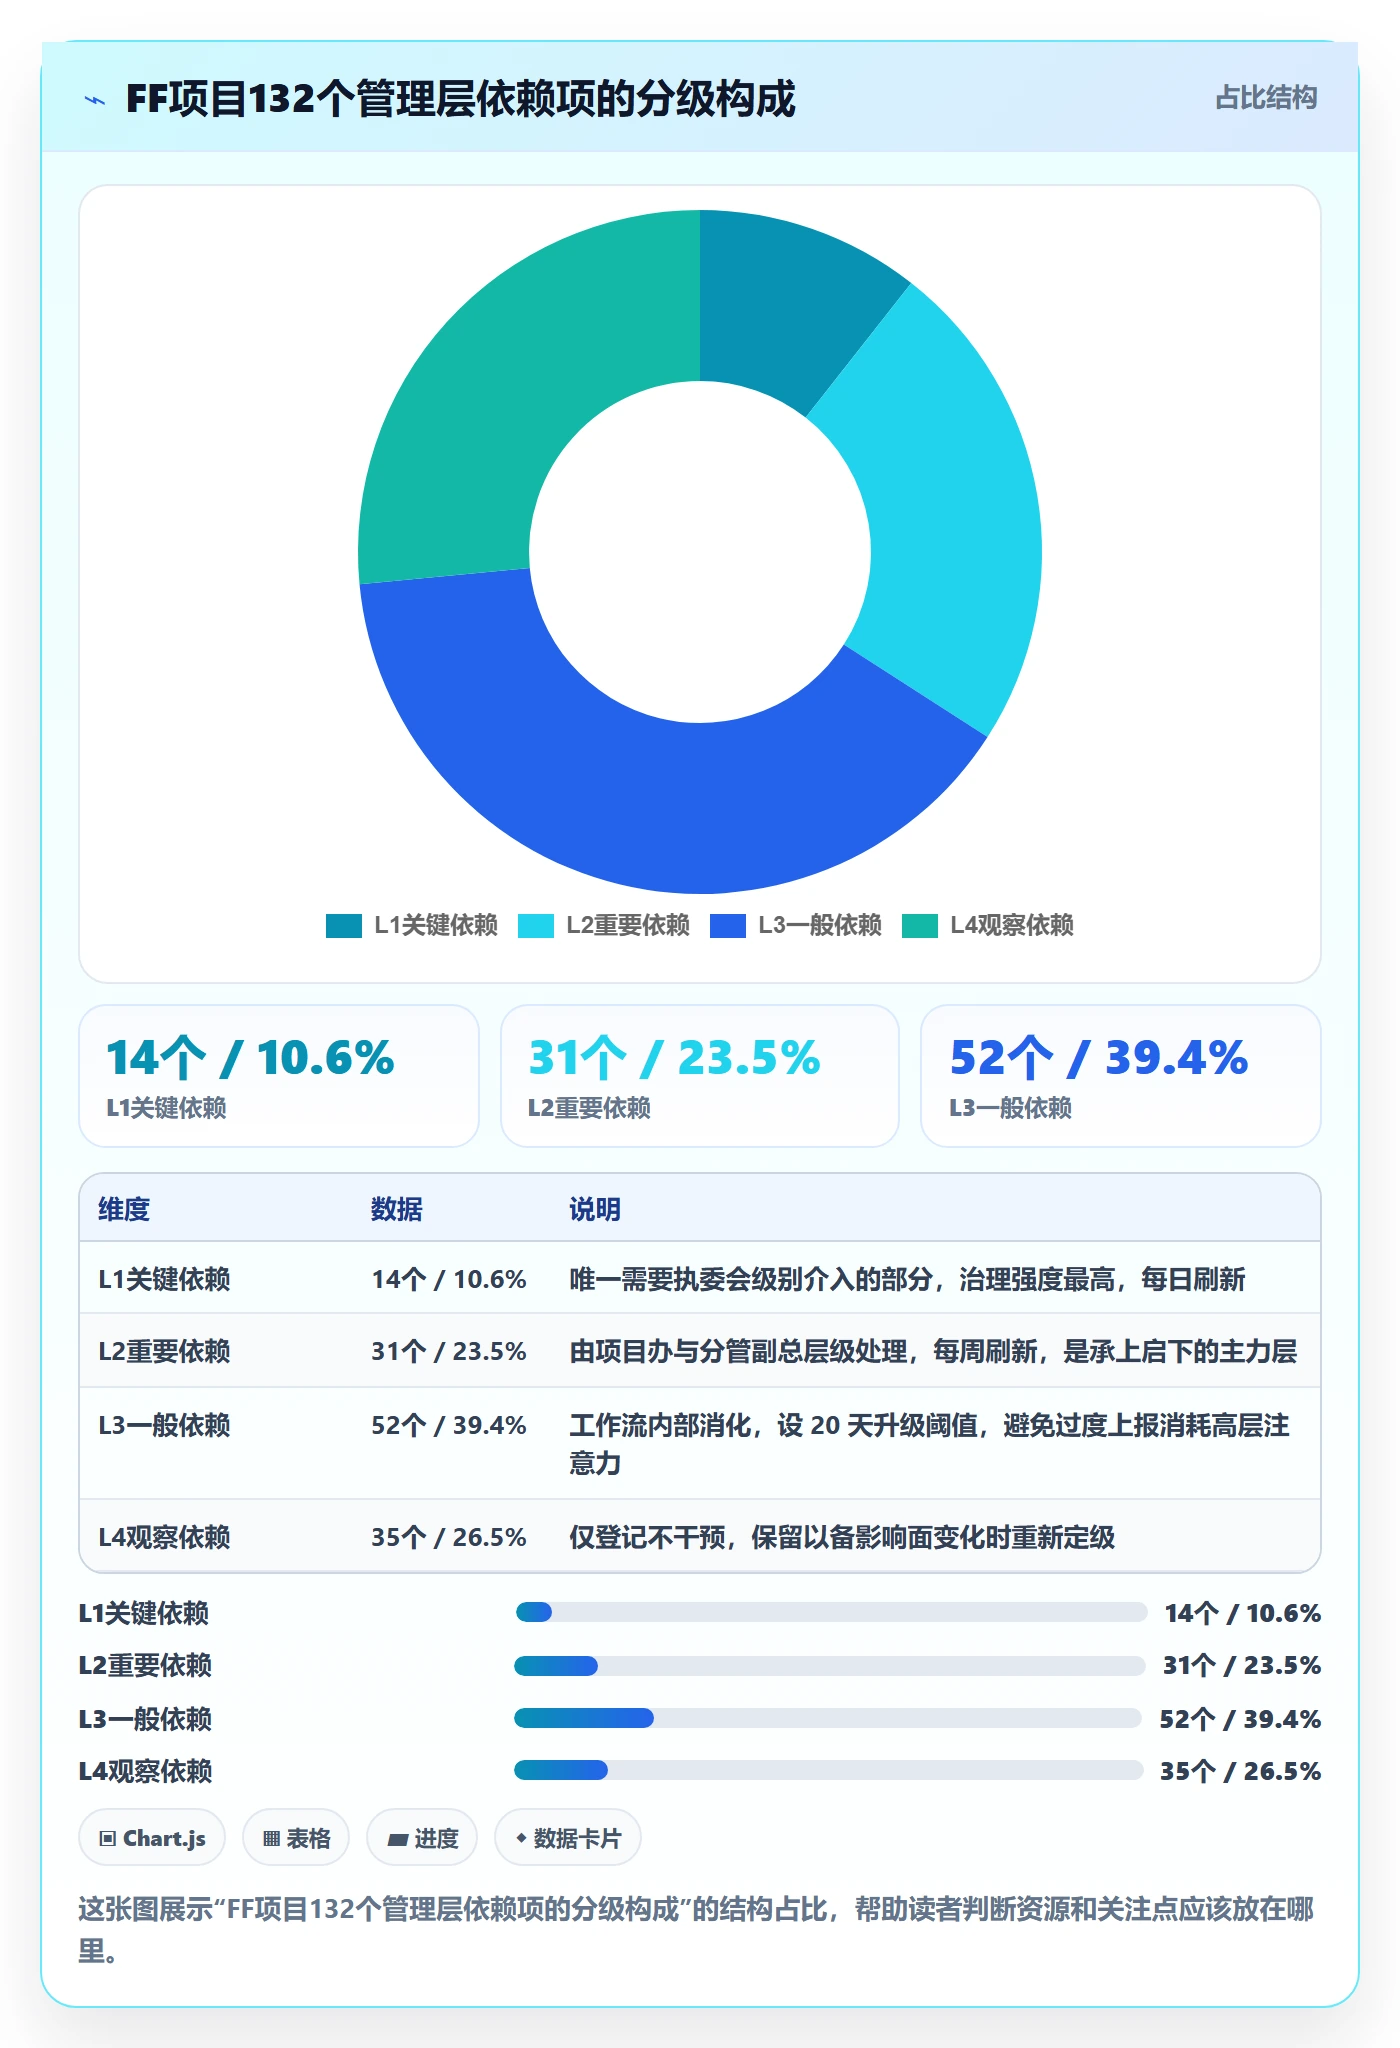Click the 数据卡片 tag chip
The width and height of the screenshot is (1400, 2048).
coord(568,1838)
